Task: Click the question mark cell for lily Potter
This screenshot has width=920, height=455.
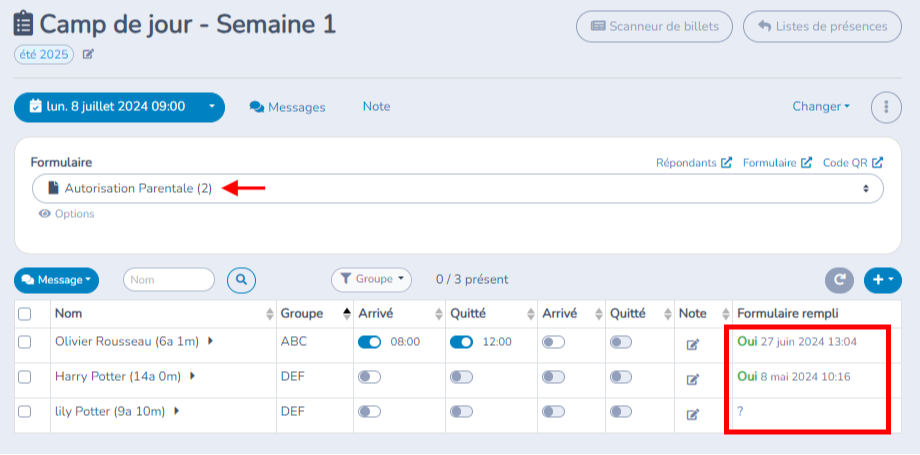Action: [740, 412]
